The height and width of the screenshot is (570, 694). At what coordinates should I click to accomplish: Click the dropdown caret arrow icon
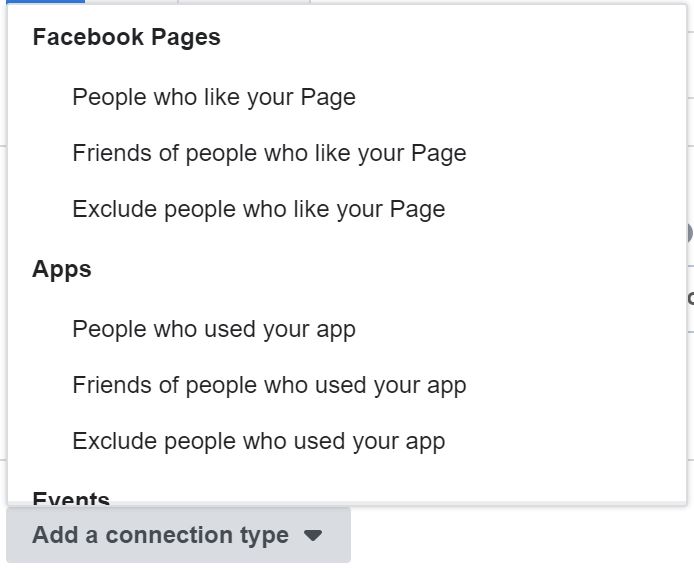point(313,536)
